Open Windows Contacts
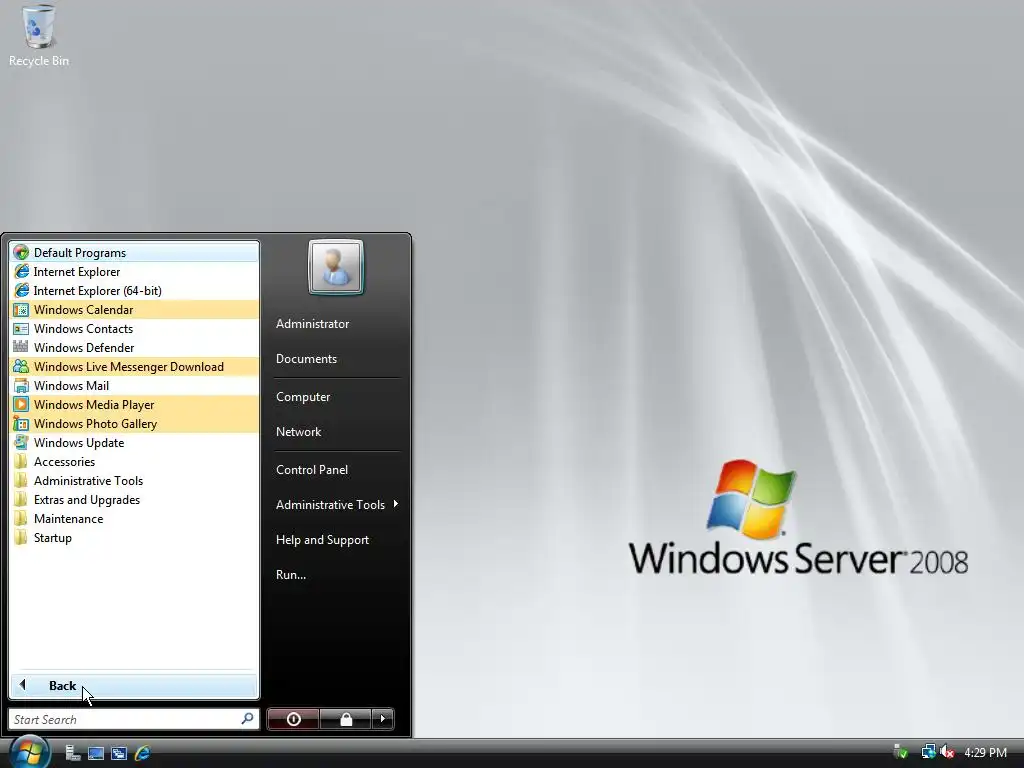 pyautogui.click(x=135, y=328)
